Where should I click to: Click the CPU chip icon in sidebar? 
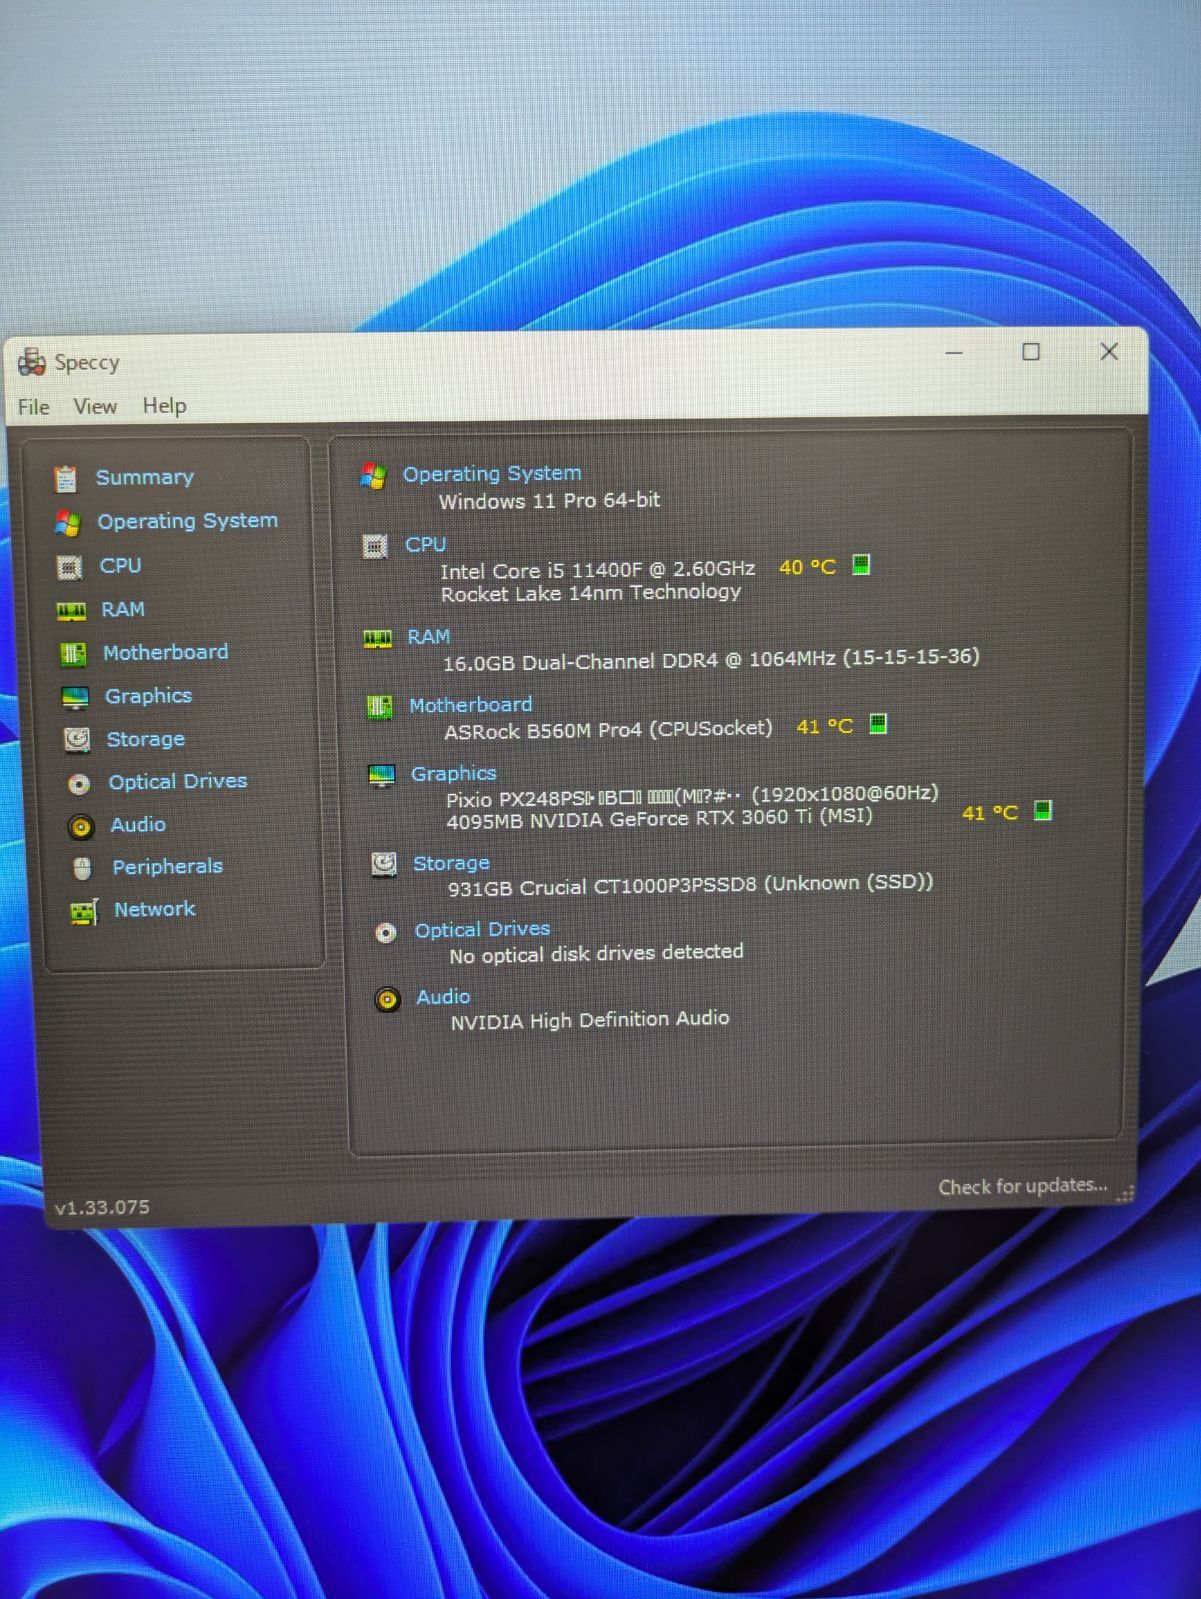click(x=69, y=567)
